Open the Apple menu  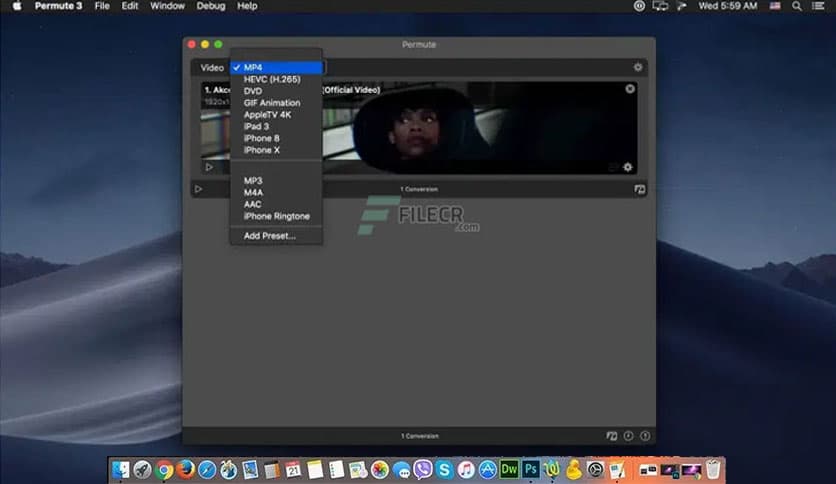pyautogui.click(x=17, y=6)
